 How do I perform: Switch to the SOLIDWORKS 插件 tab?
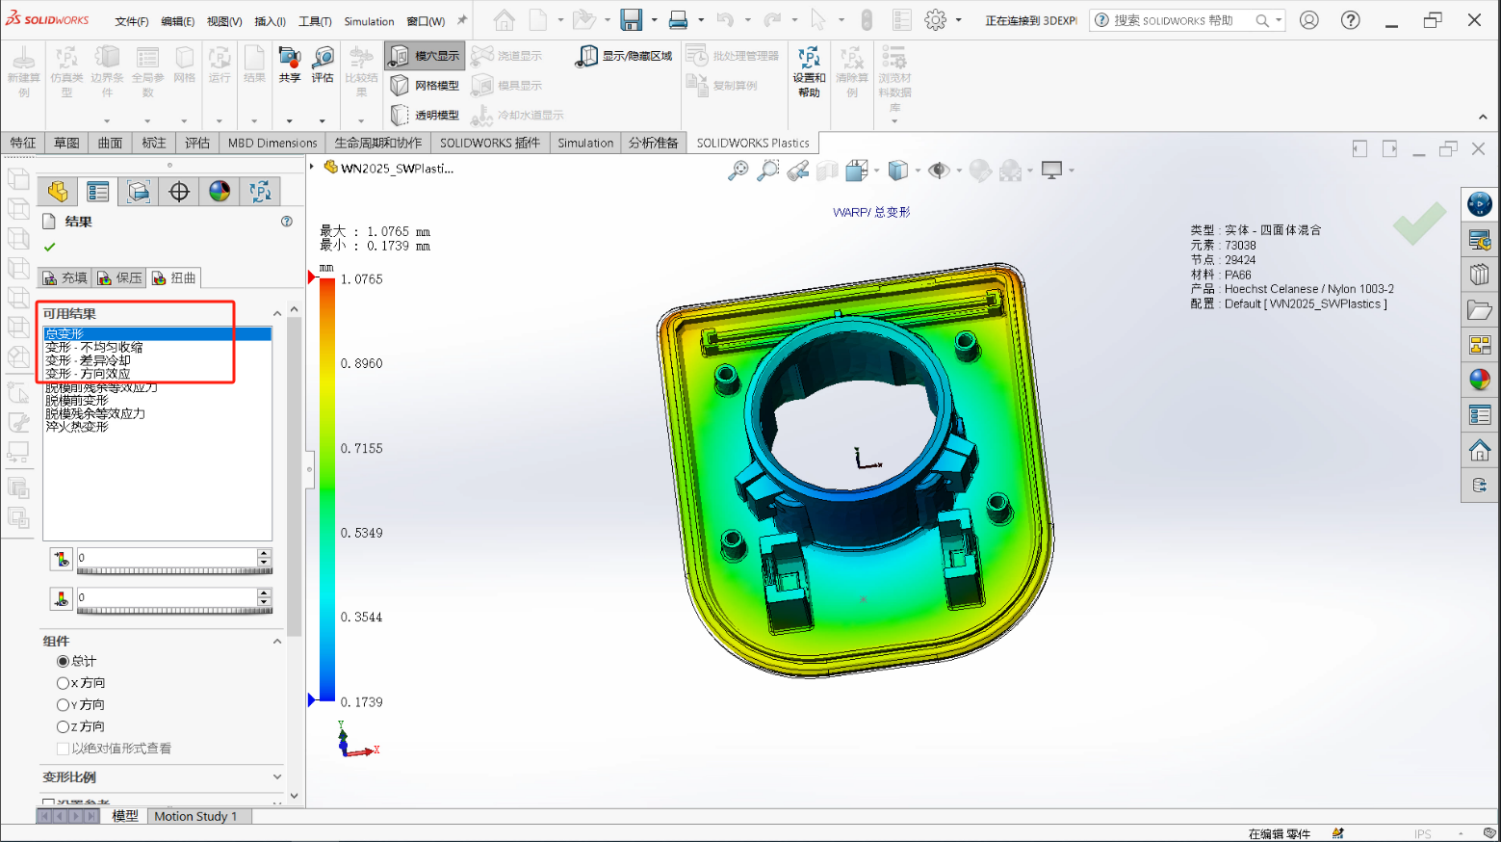490,143
